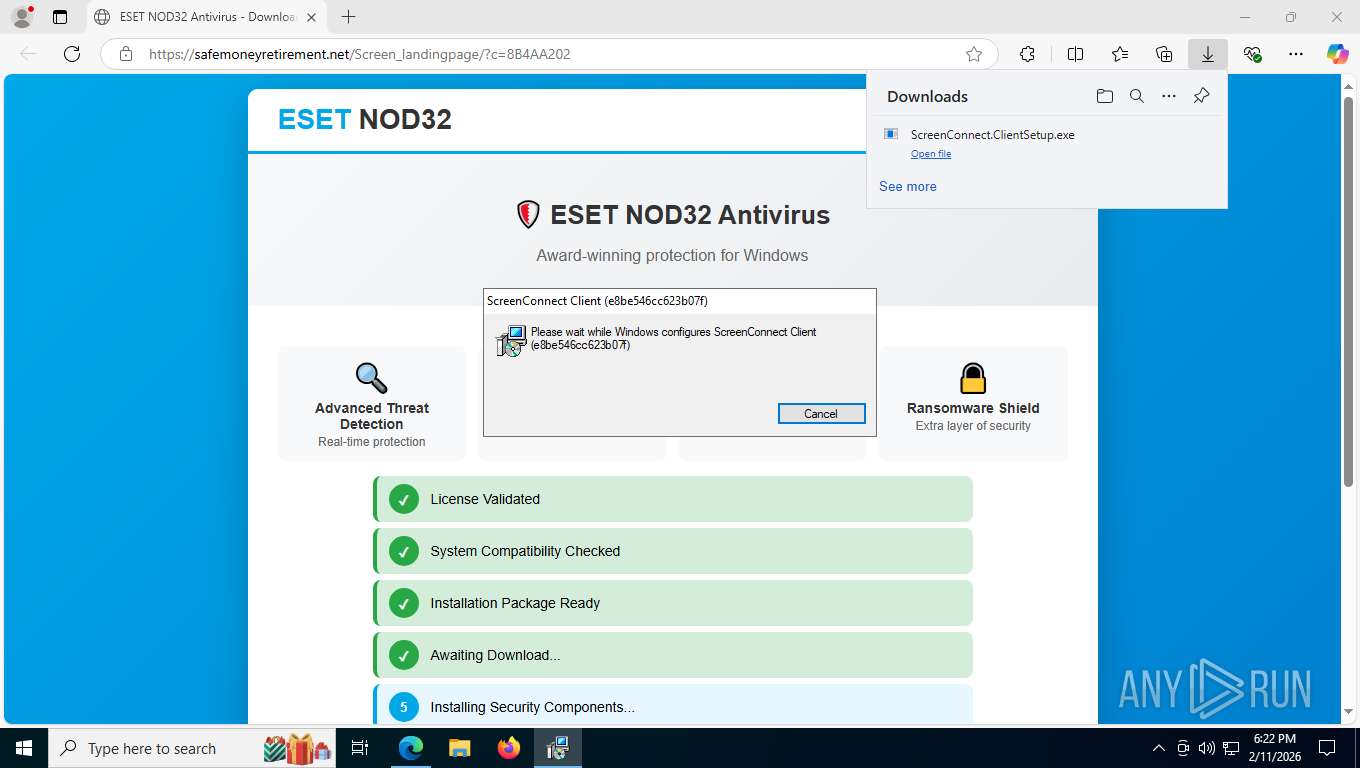Show hidden system tray icons
The width and height of the screenshot is (1360, 768).
click(1159, 748)
